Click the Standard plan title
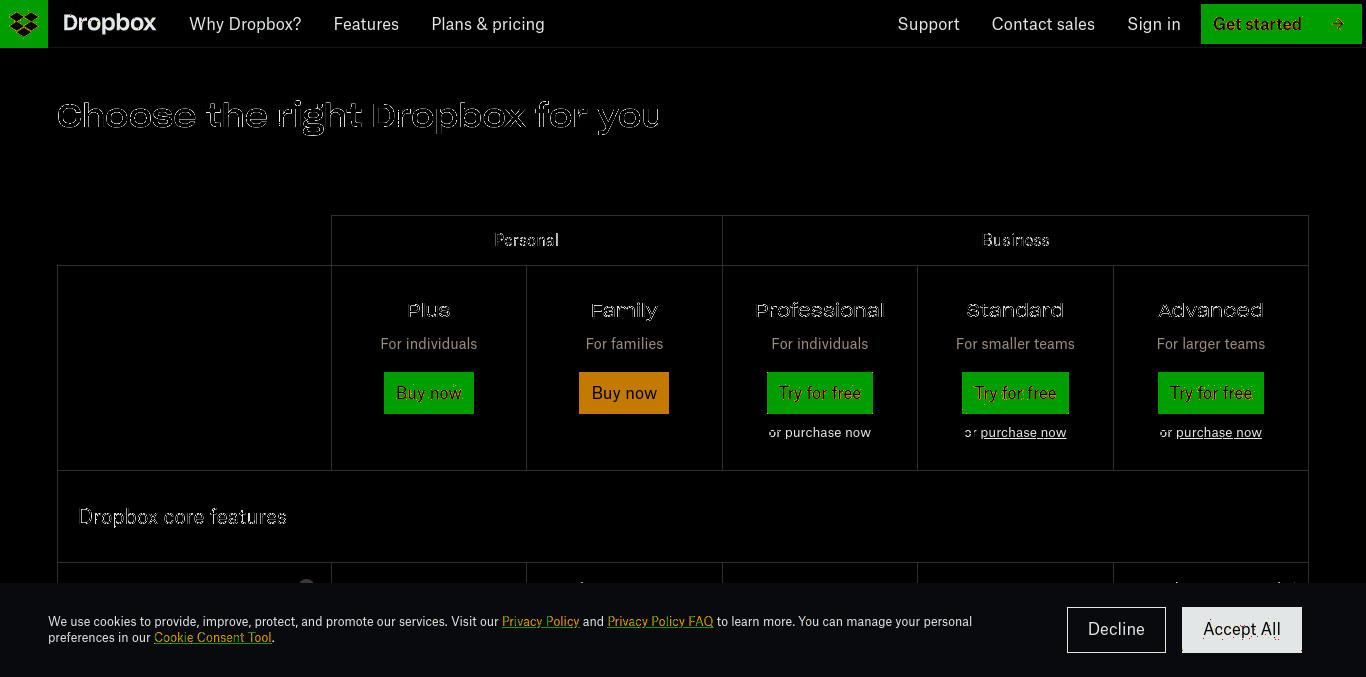The image size is (1366, 677). [1015, 310]
